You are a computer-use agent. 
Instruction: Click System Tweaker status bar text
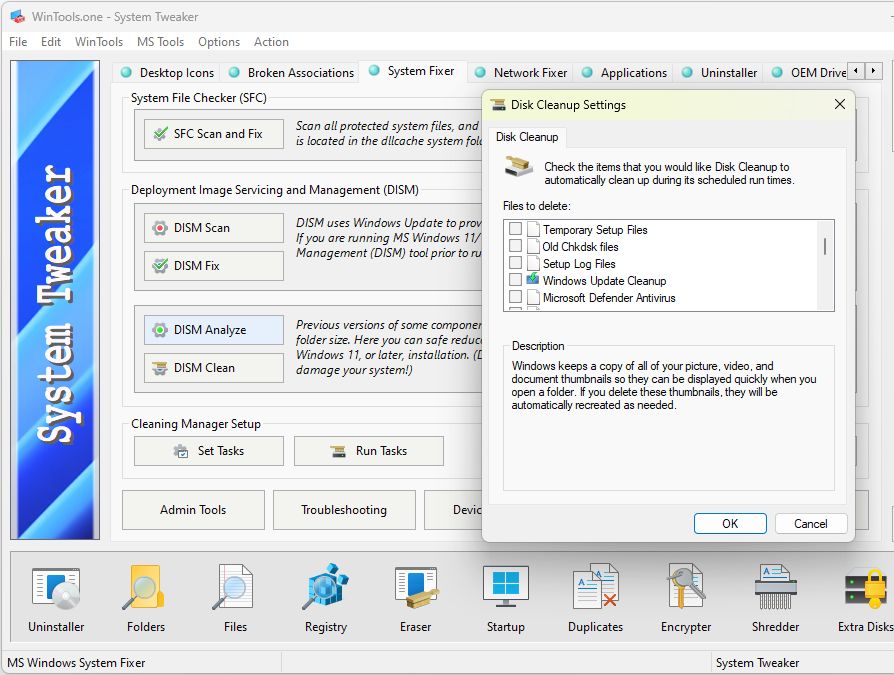(757, 662)
